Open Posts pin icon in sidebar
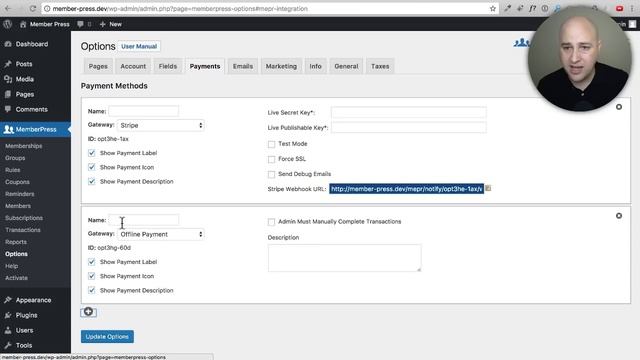This screenshot has width=640, height=360. click(8, 64)
